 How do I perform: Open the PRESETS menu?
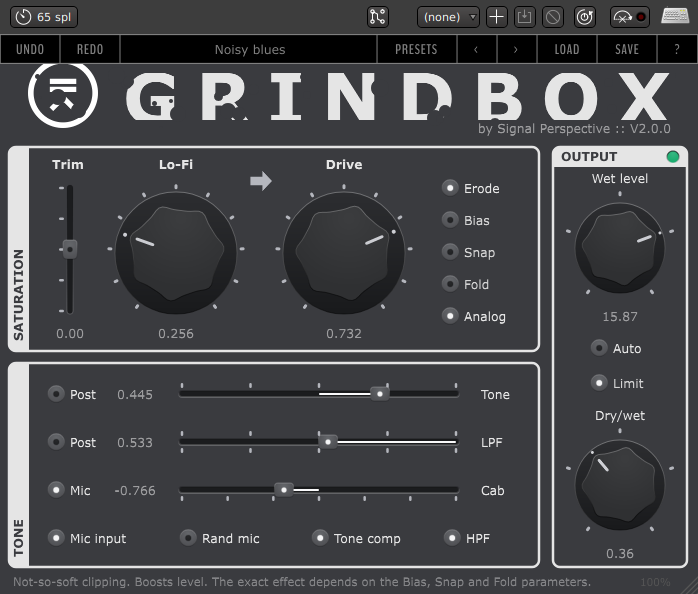pyautogui.click(x=416, y=49)
